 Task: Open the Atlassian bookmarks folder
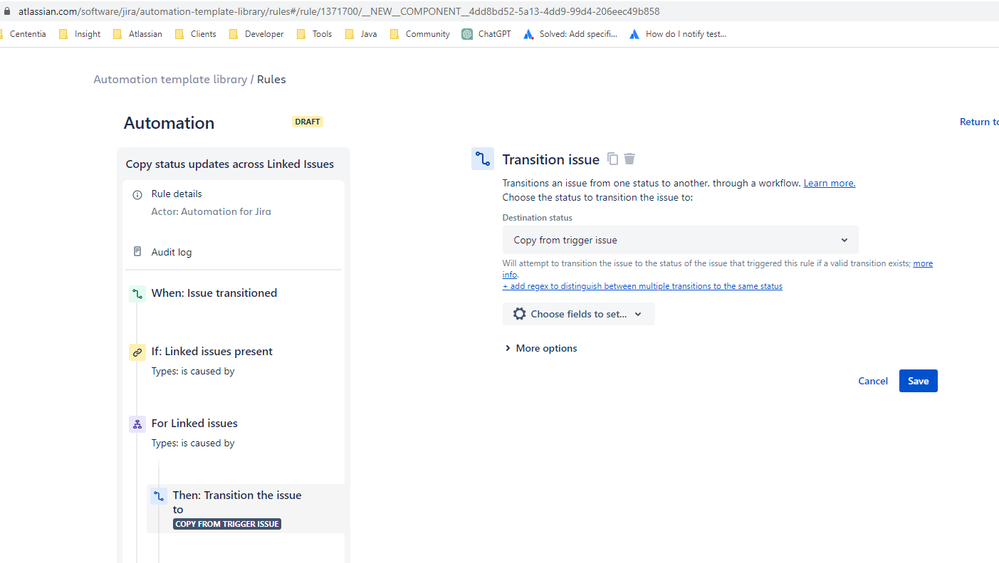click(138, 34)
